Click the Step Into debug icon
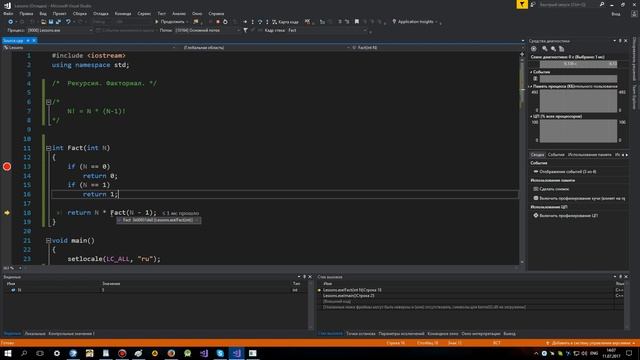Image resolution: width=640 pixels, height=360 pixels. tap(253, 22)
